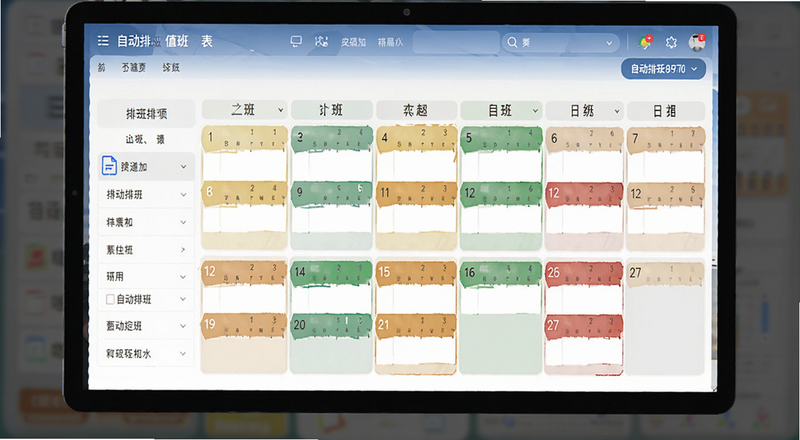
Task: Select the red day 26 card
Action: click(x=584, y=286)
